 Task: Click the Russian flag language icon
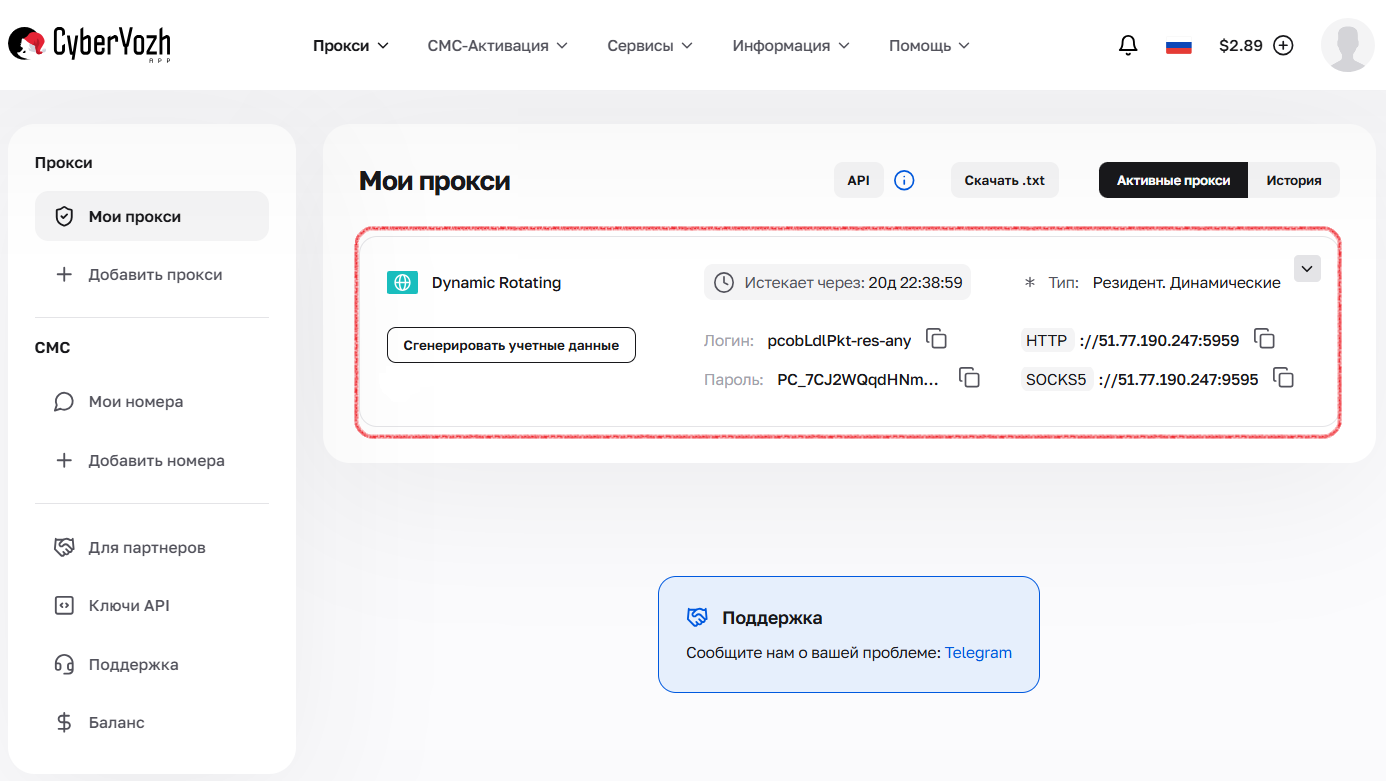(x=1178, y=45)
